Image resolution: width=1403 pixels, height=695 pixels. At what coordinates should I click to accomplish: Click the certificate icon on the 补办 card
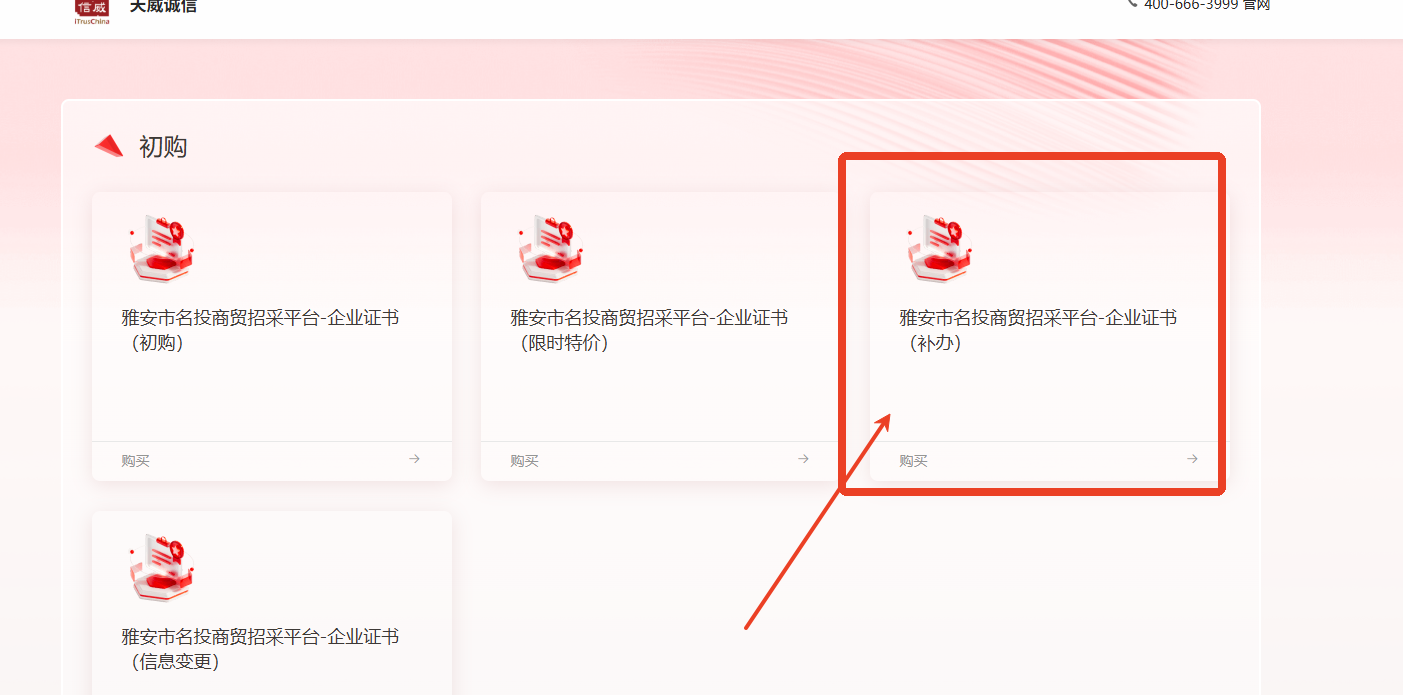click(x=939, y=248)
